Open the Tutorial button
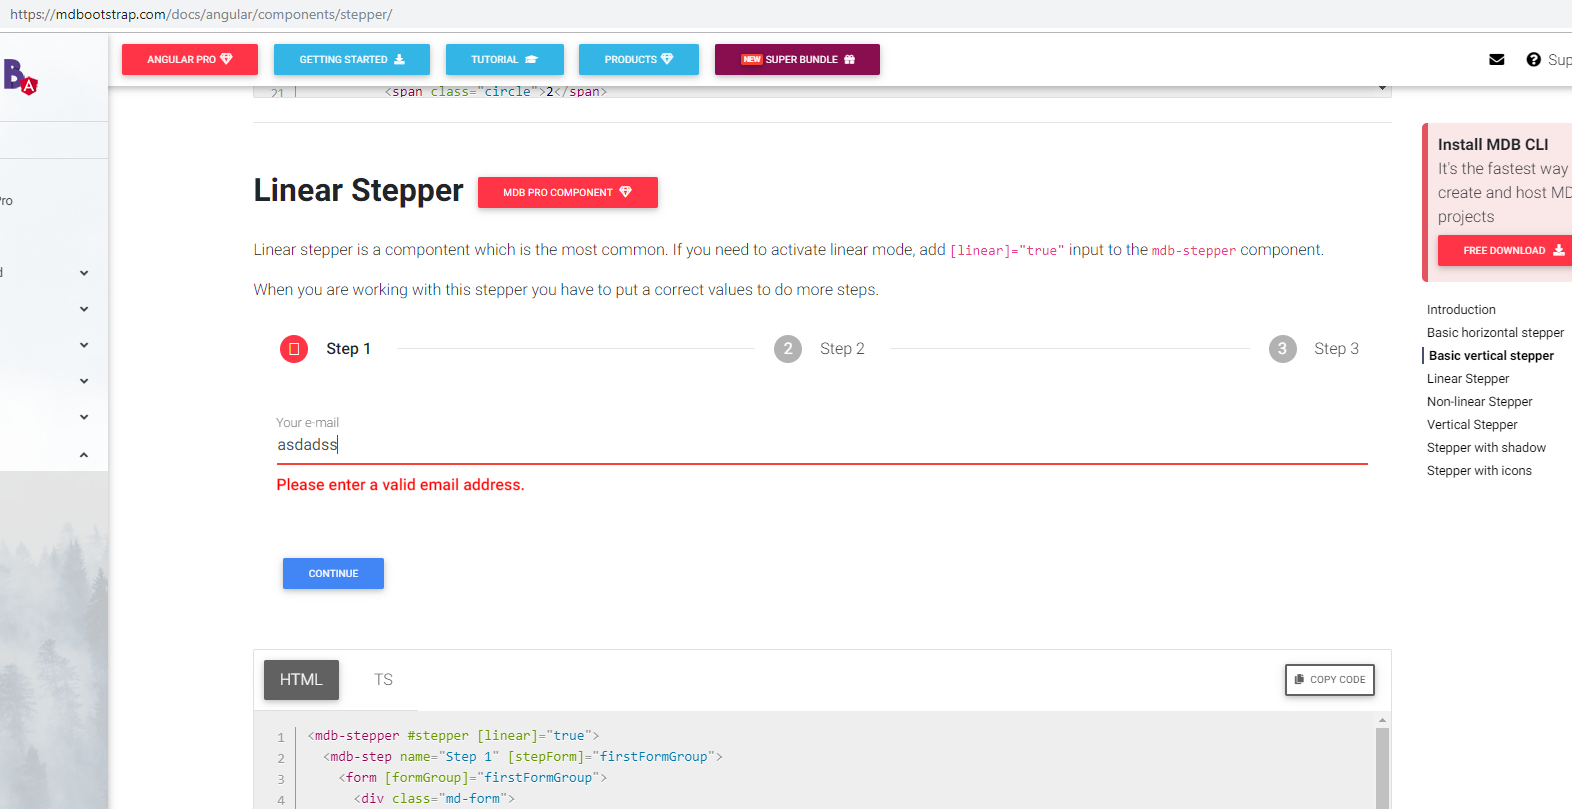The height and width of the screenshot is (809, 1572). pyautogui.click(x=505, y=60)
